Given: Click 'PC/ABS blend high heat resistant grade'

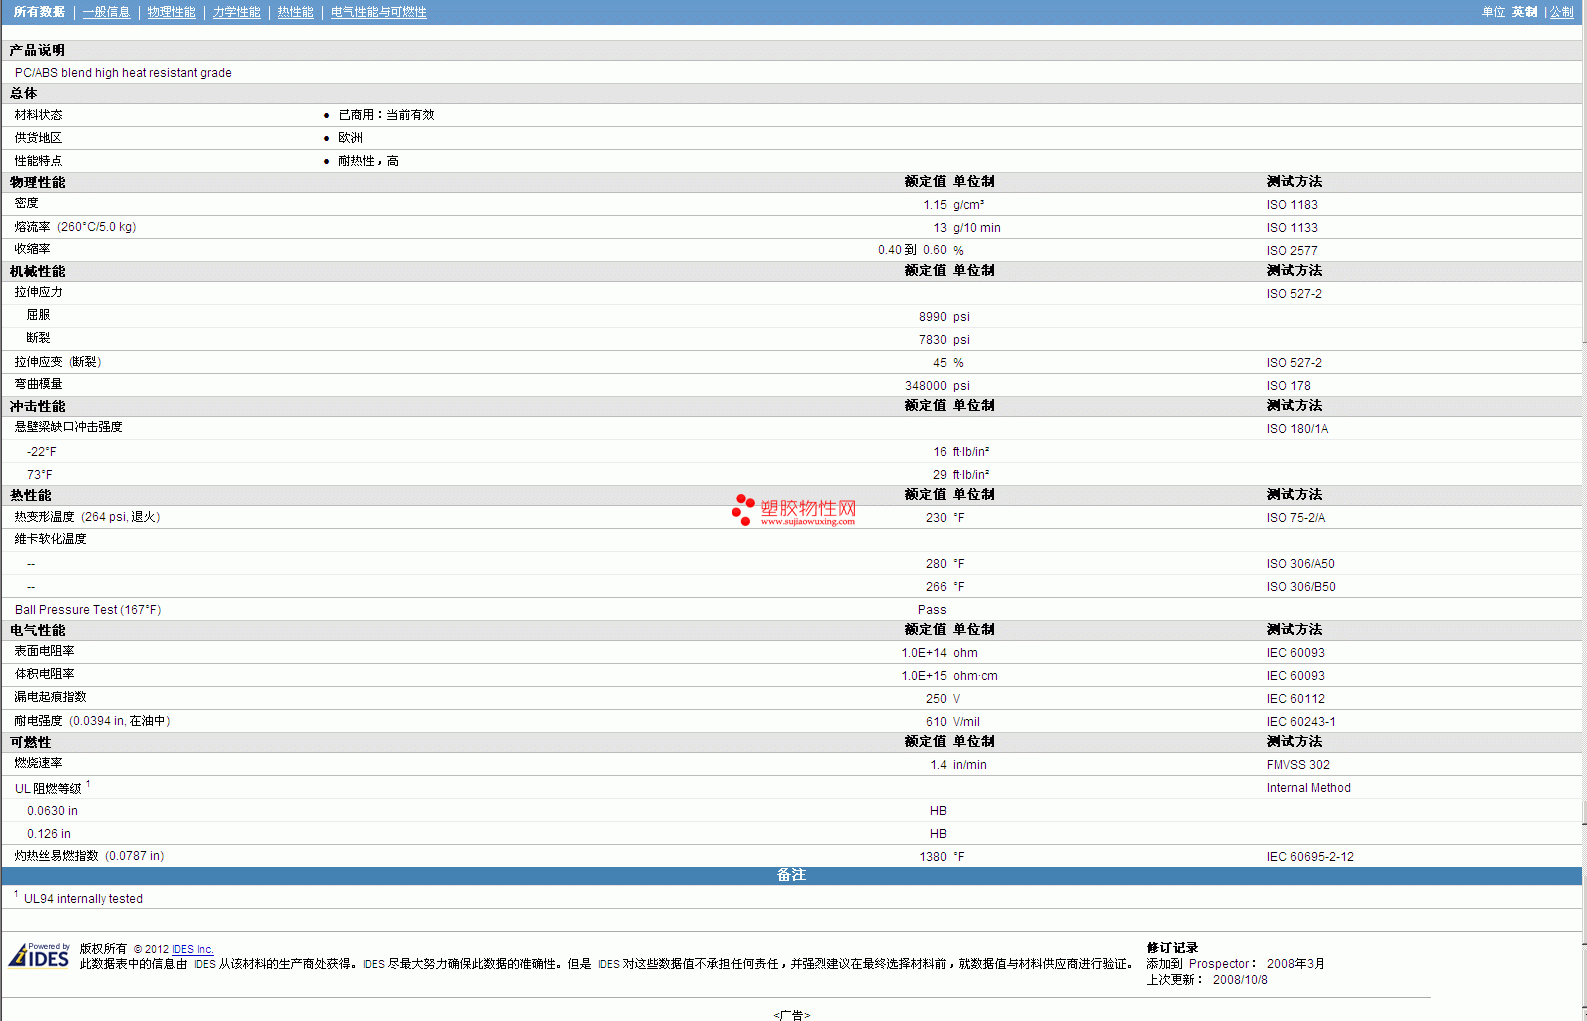Looking at the screenshot, I should [123, 73].
